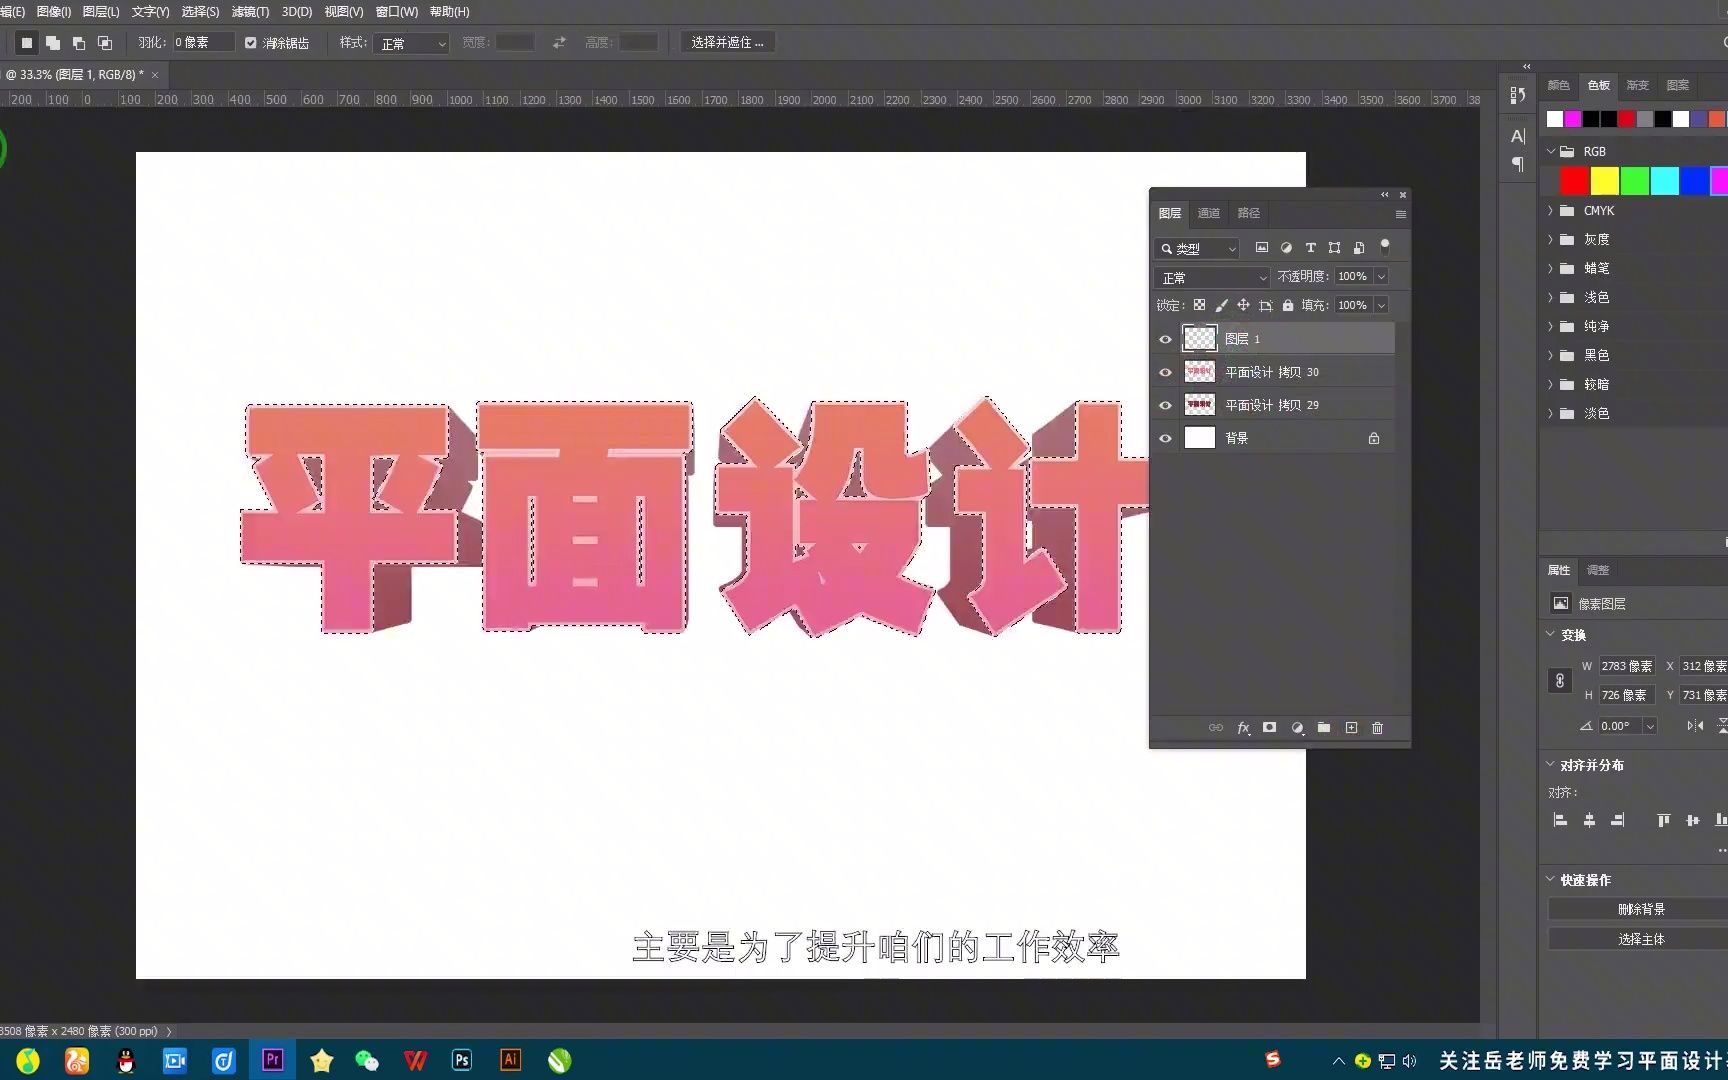1728x1080 pixels.
Task: Open the Add layer style fx menu
Action: point(1244,728)
